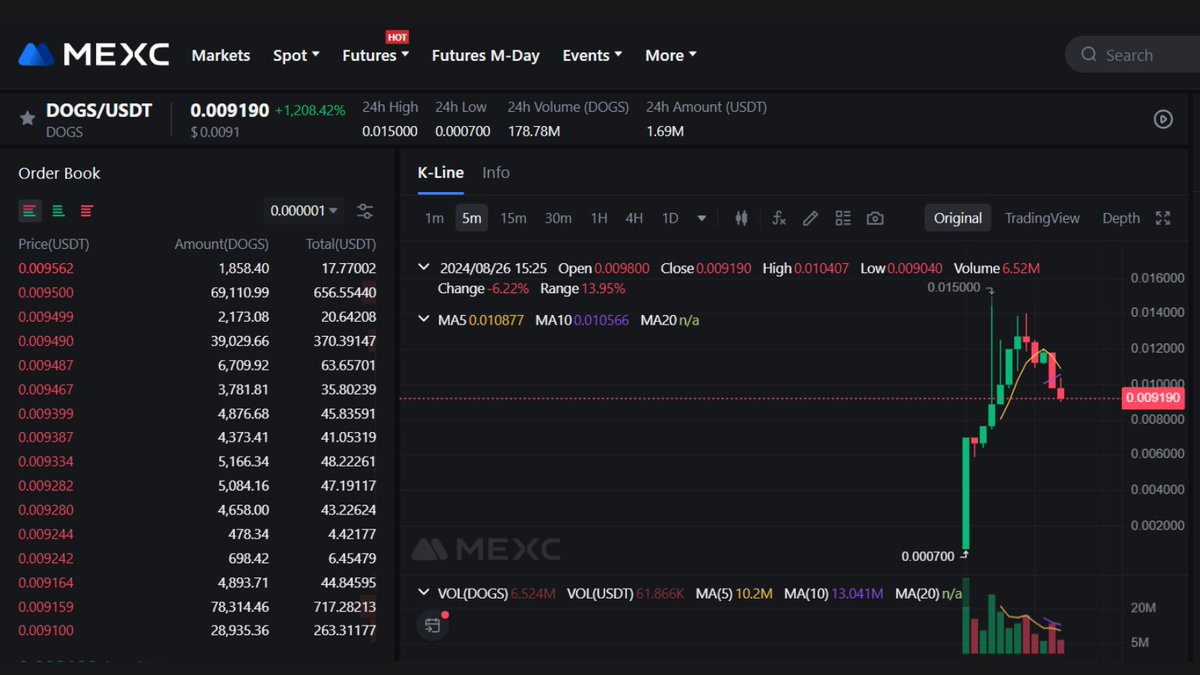Open the indicators fx icon
The width and height of the screenshot is (1200, 675).
[x=779, y=218]
